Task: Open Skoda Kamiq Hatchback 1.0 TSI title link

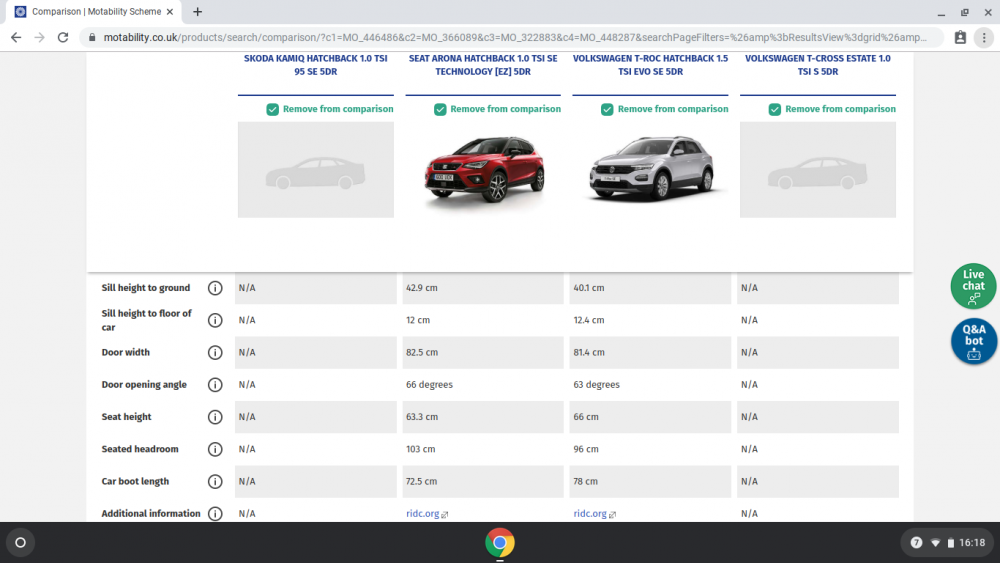Action: click(316, 65)
